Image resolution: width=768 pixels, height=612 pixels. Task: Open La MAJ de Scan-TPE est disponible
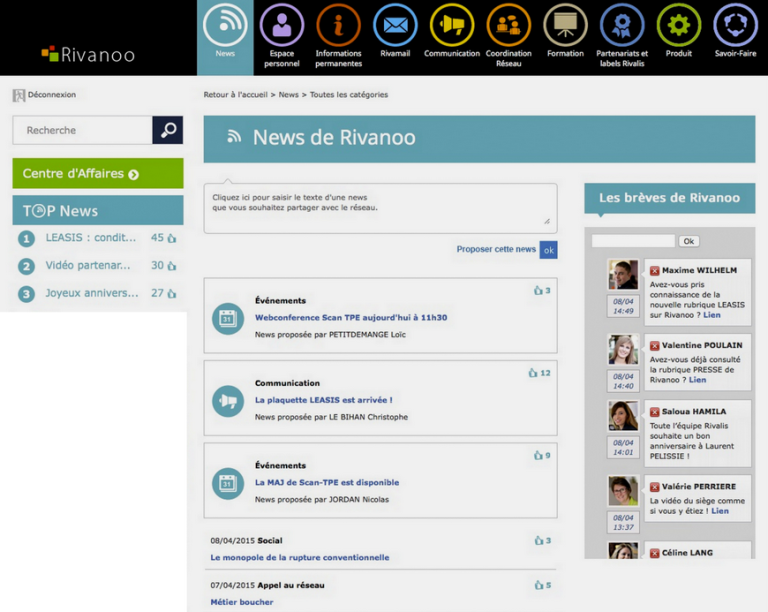(327, 483)
